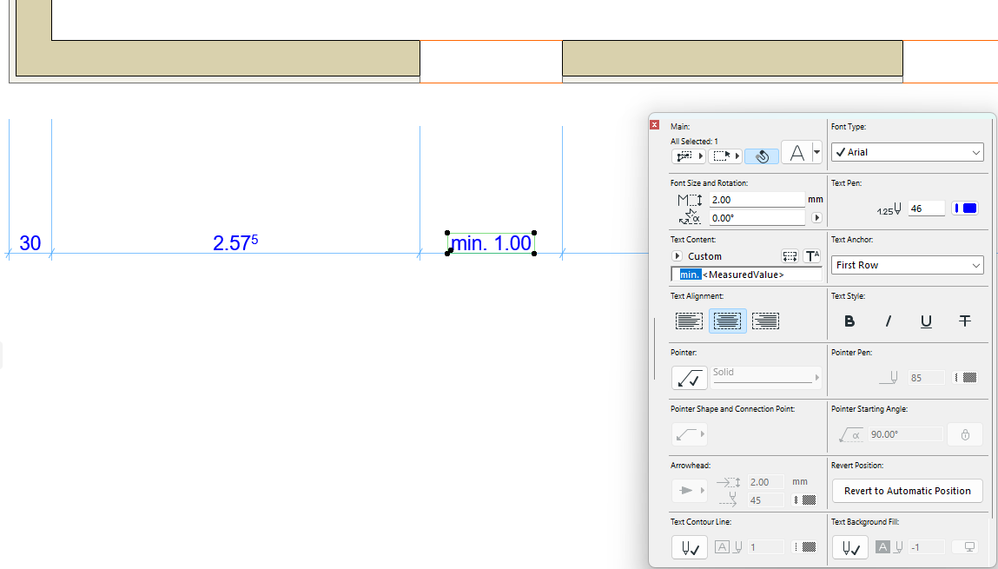
Task: Click the filled A background pen icon
Action: point(889,547)
